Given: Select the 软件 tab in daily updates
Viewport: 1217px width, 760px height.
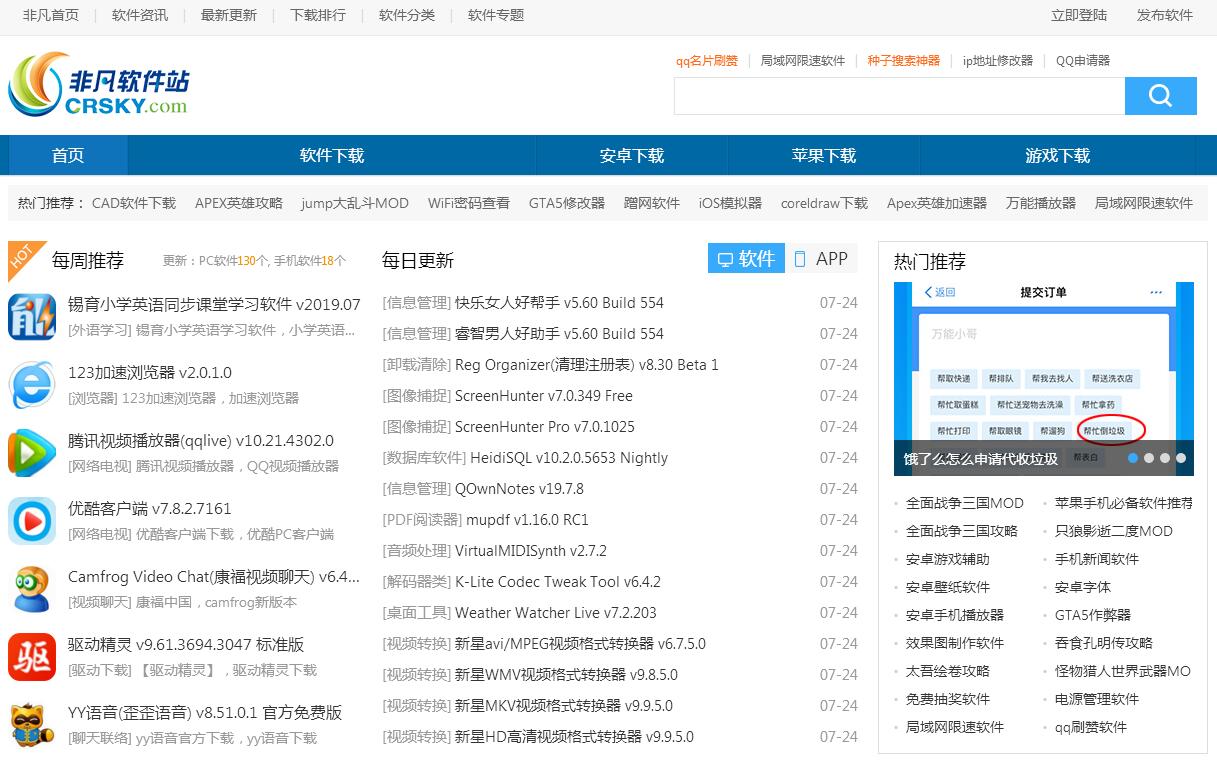Looking at the screenshot, I should click(x=746, y=259).
